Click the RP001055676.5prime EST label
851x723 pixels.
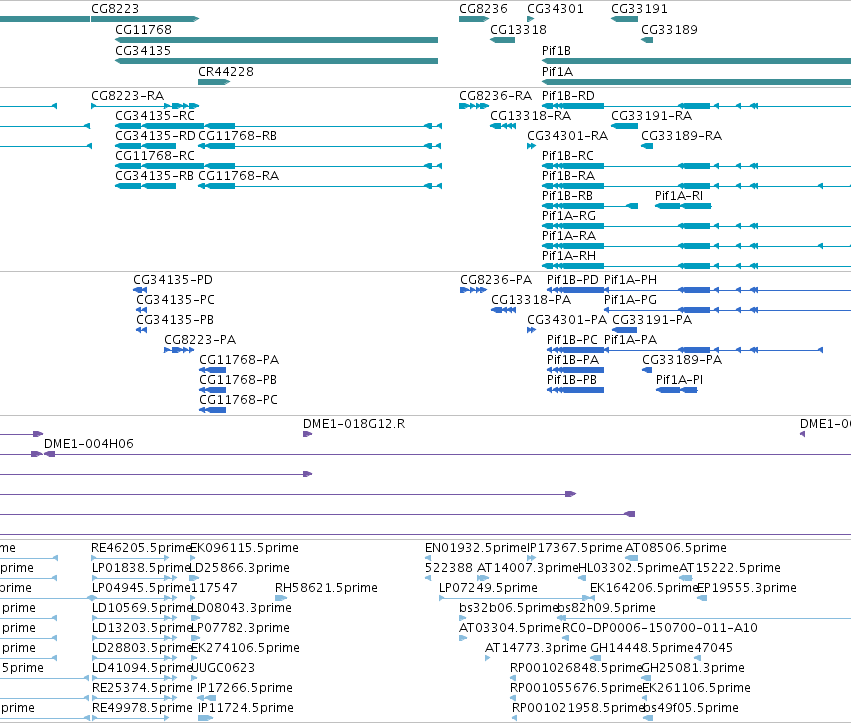click(x=576, y=688)
